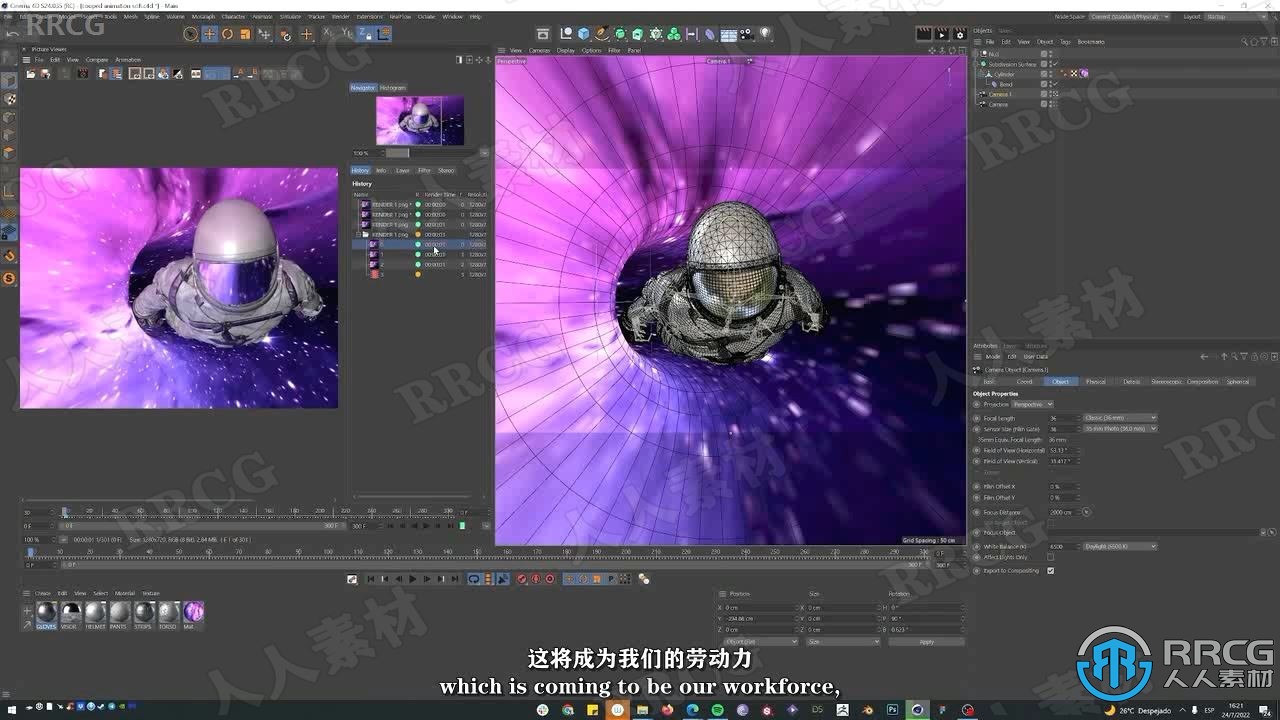Open Classic (36 mm) focal length dropdown
Screen dimensions: 1280x720
1120,418
